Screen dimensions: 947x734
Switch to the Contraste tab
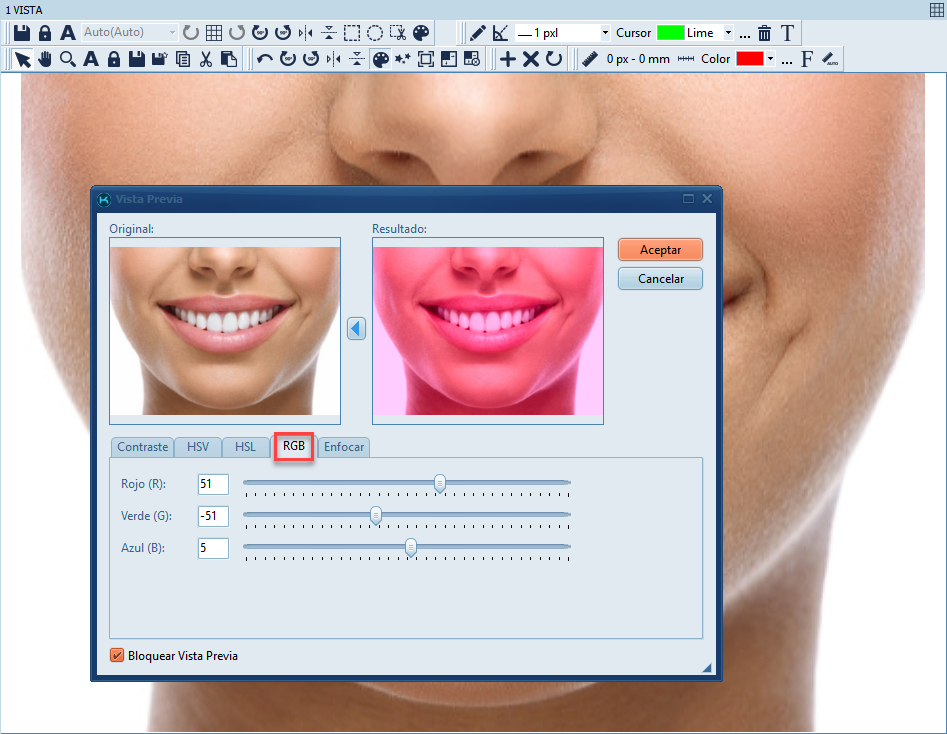pyautogui.click(x=142, y=447)
